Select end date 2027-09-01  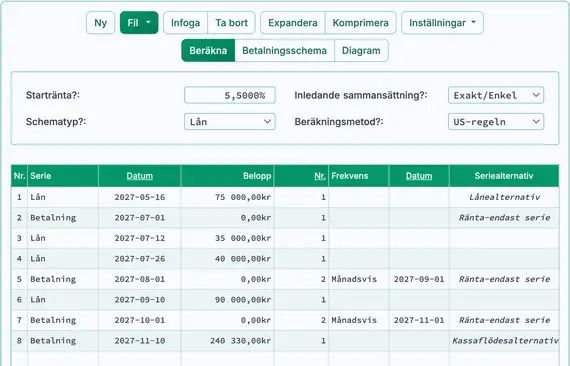[419, 279]
